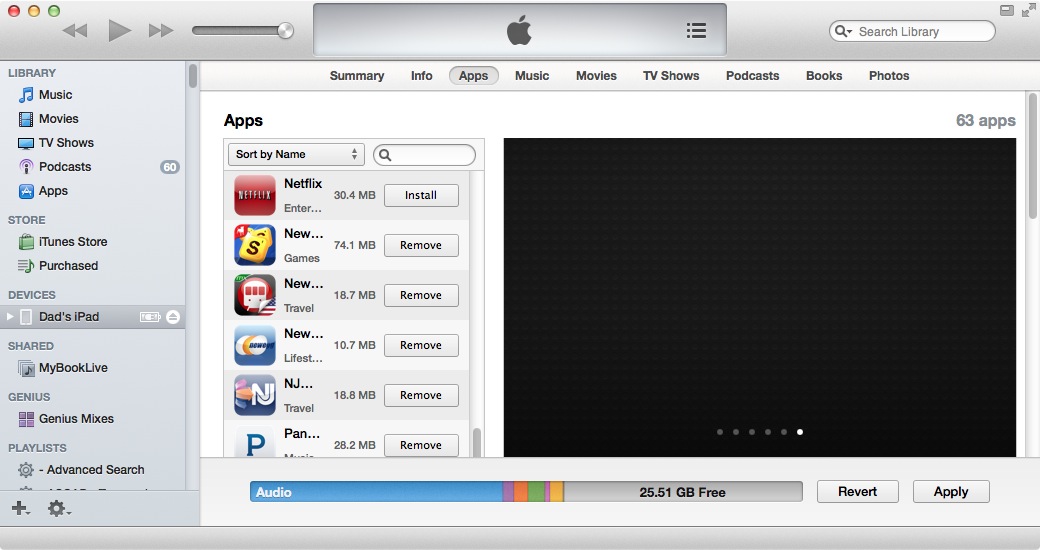Screen dimensions: 1040x550
Task: Select the Apps tab
Action: [474, 76]
